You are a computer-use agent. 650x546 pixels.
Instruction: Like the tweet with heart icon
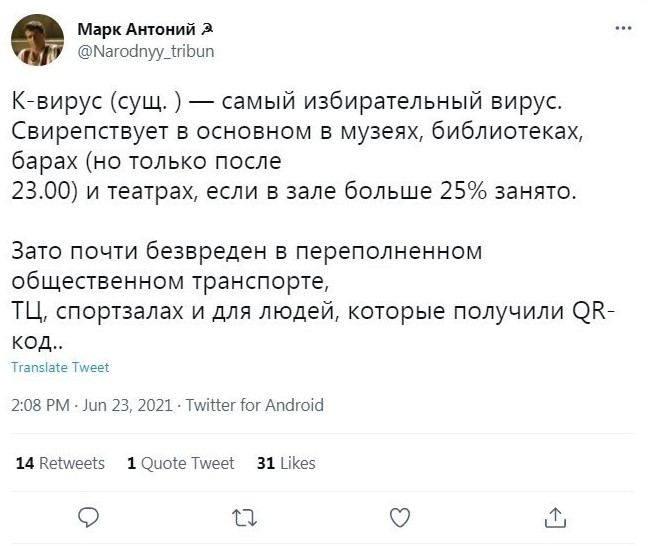[x=399, y=517]
